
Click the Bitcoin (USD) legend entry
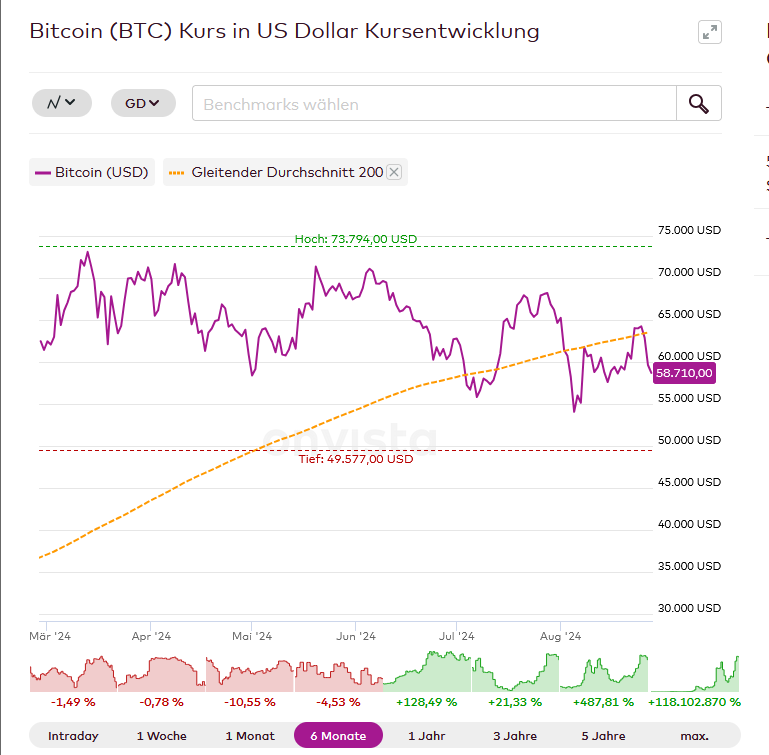click(x=91, y=172)
